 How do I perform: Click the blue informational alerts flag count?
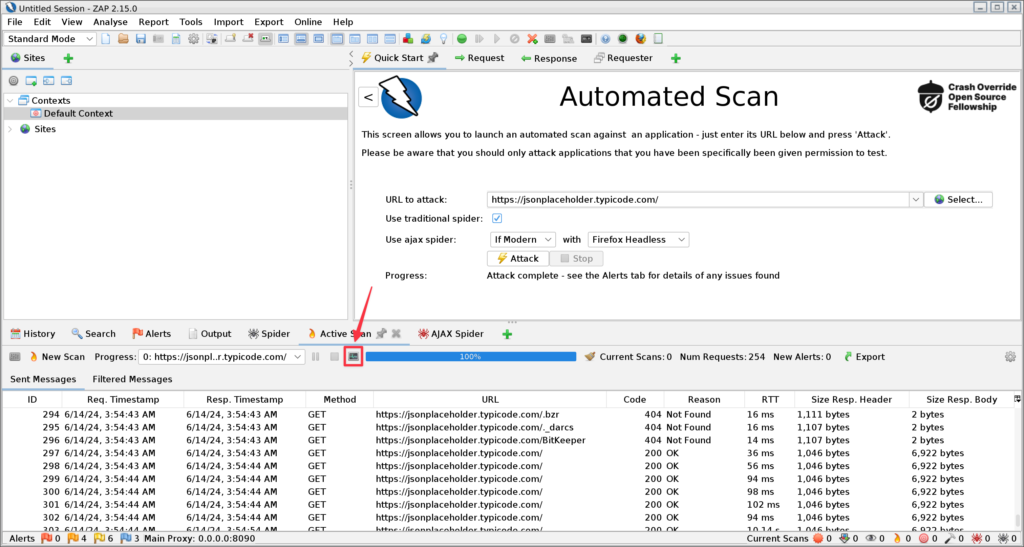pyautogui.click(x=130, y=539)
